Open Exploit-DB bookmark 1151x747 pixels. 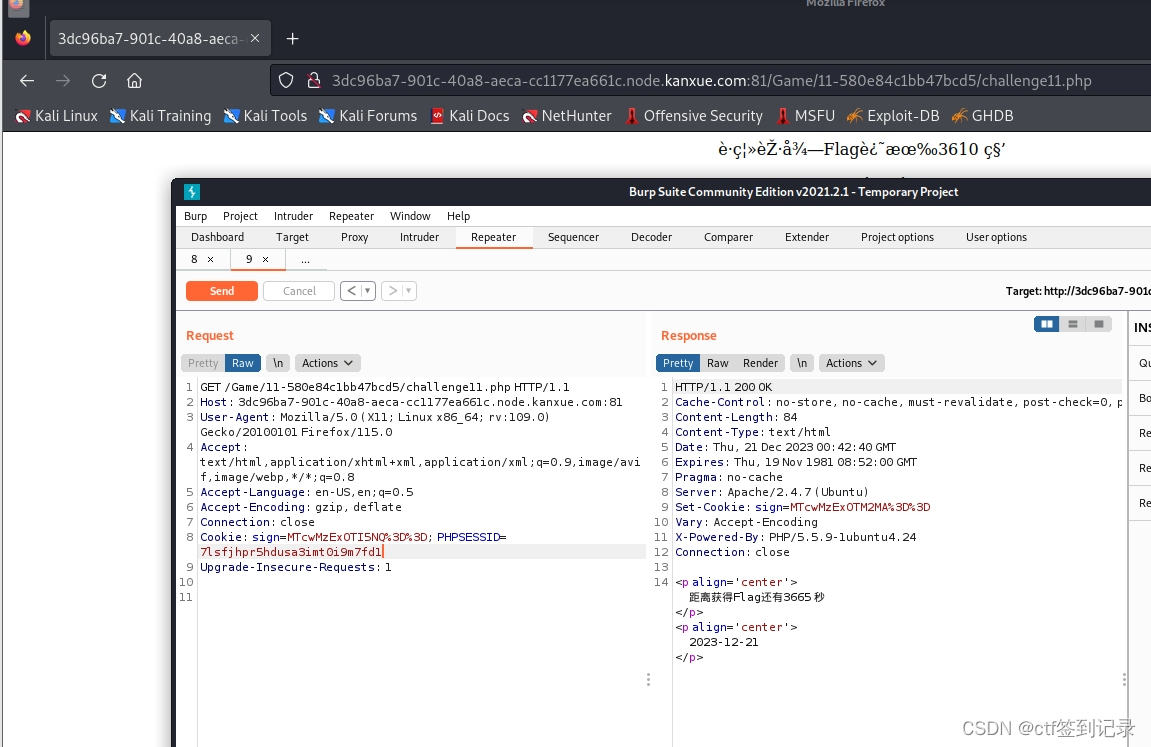893,116
